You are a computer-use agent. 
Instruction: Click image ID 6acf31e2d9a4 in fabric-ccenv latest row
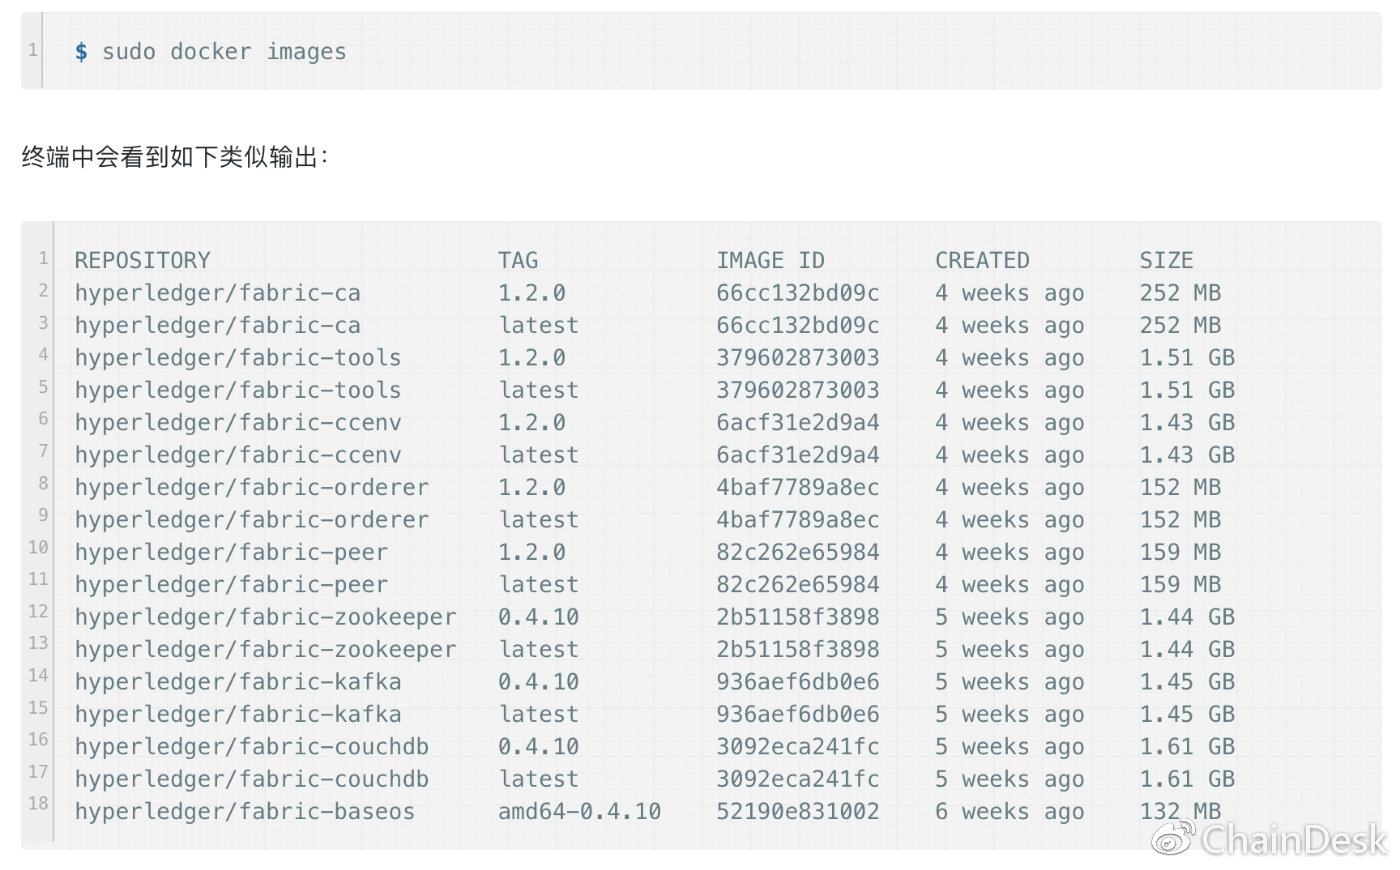tap(798, 455)
